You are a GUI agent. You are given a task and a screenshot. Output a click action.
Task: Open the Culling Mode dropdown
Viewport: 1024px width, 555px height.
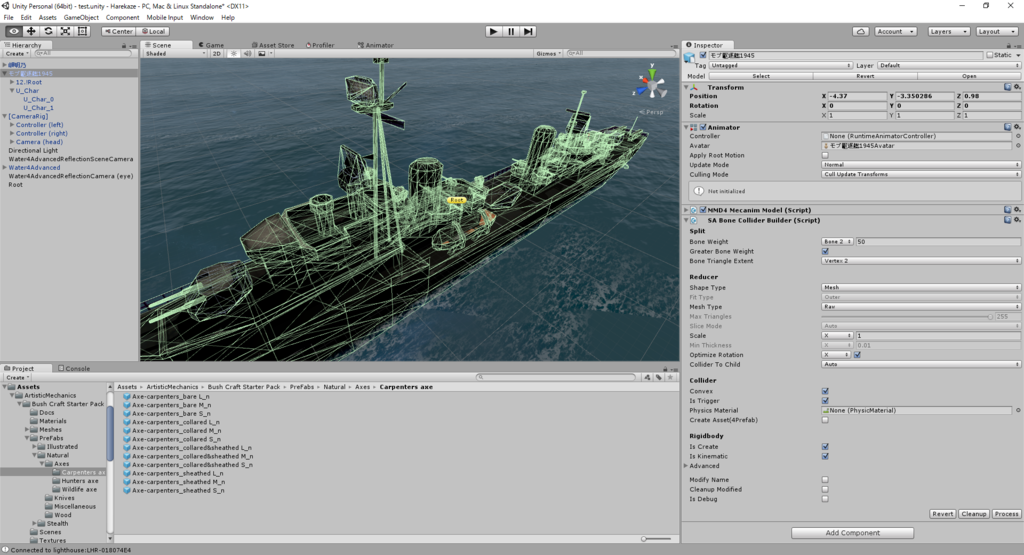921,174
